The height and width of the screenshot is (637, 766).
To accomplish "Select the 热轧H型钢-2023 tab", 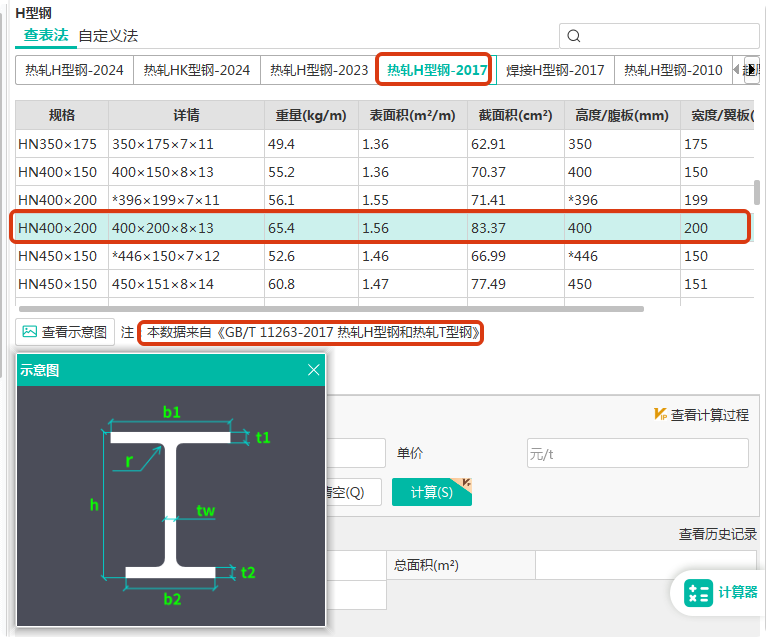I will click(x=319, y=70).
